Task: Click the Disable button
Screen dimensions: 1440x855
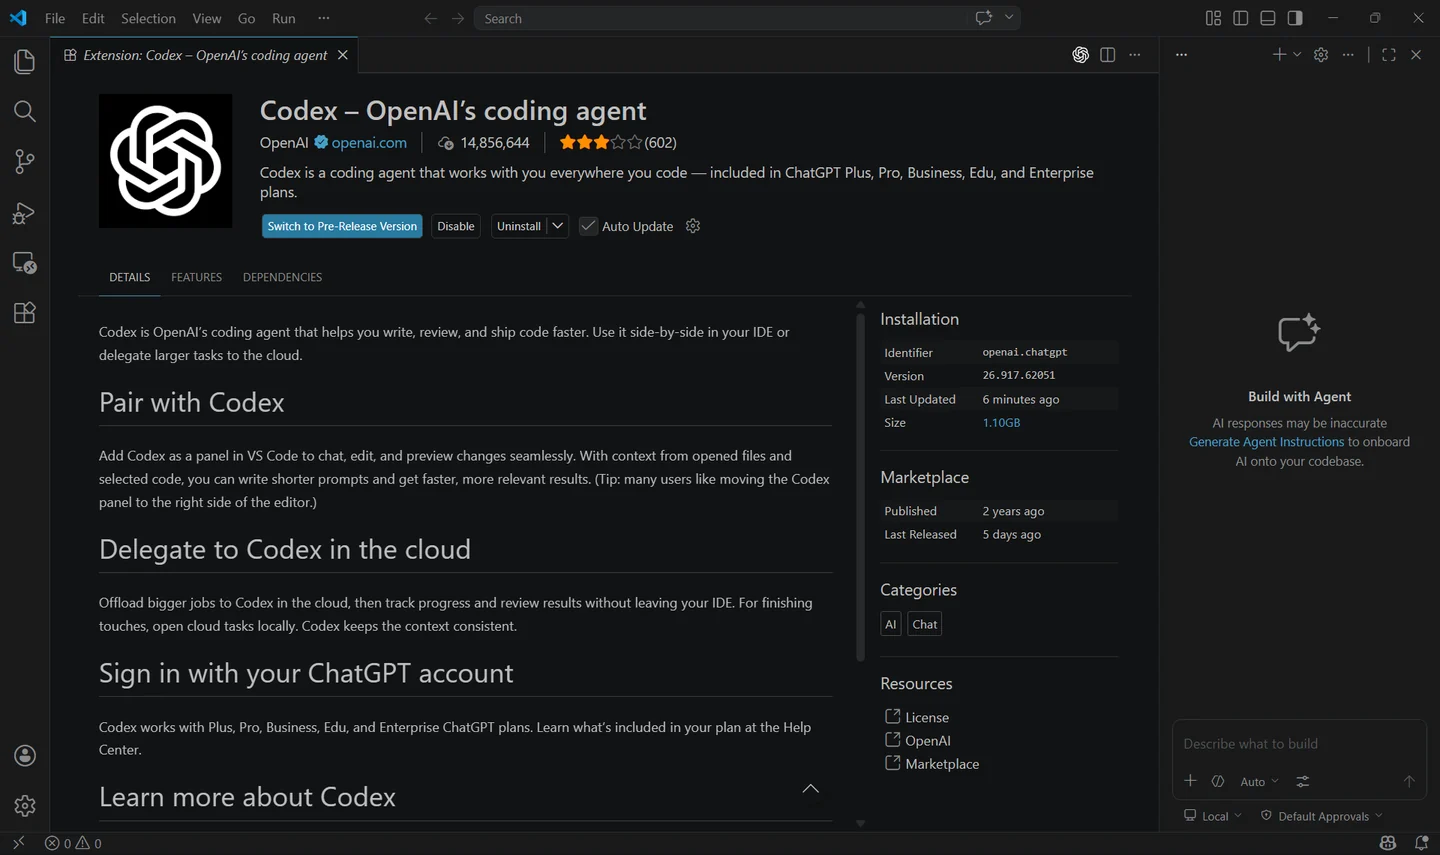Action: click(x=456, y=226)
